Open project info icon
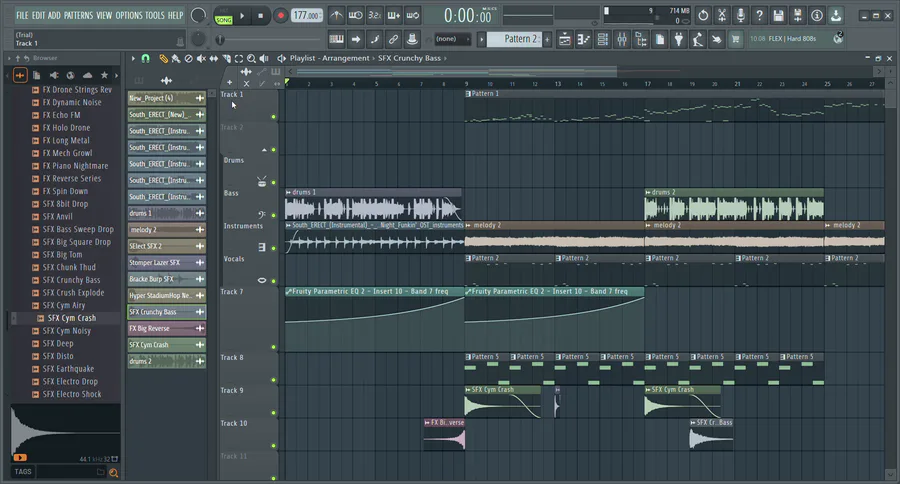The height and width of the screenshot is (484, 900). tap(816, 16)
